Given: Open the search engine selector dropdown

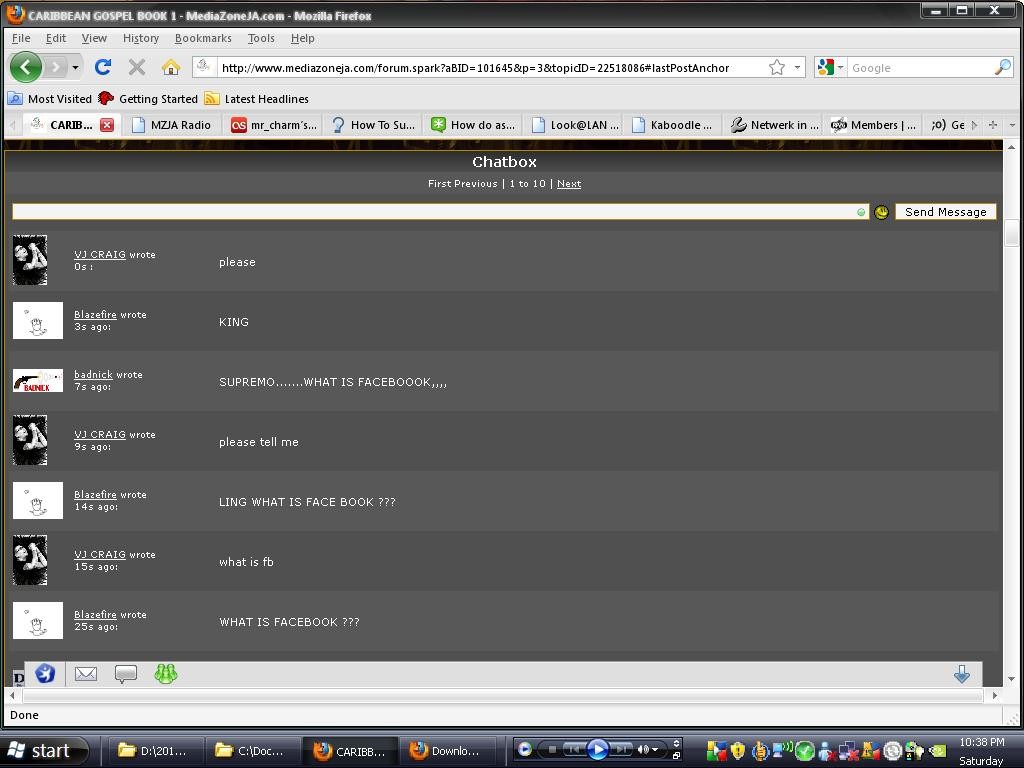Looking at the screenshot, I should (x=831, y=67).
